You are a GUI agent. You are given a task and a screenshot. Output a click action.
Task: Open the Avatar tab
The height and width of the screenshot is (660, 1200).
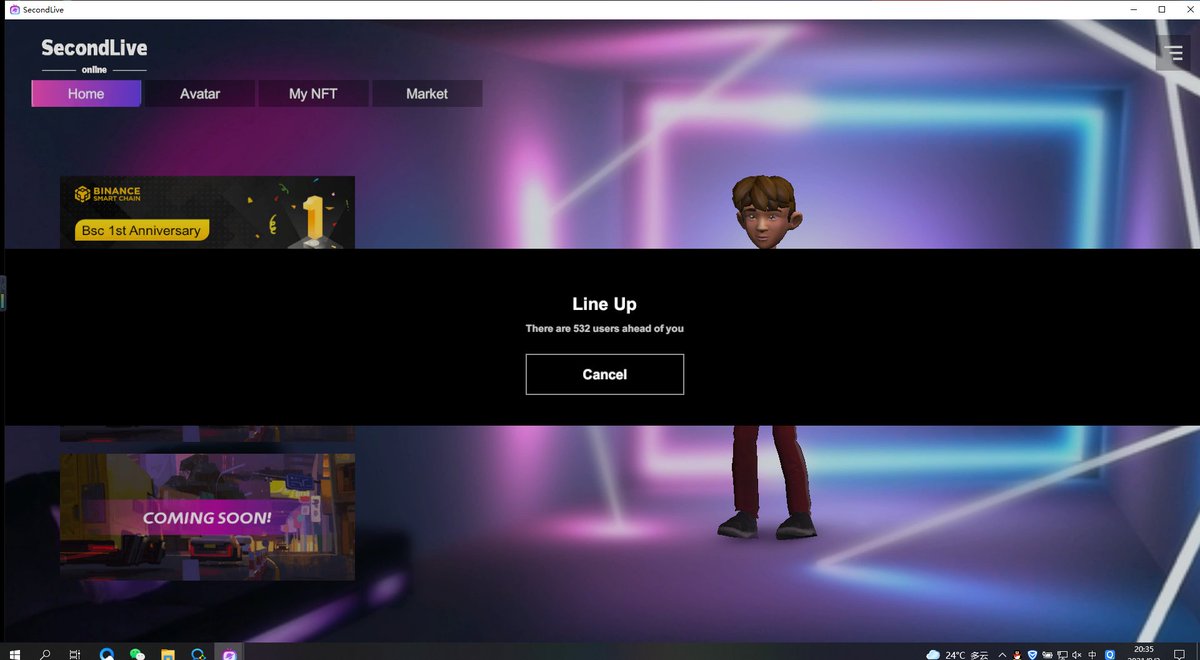point(200,93)
